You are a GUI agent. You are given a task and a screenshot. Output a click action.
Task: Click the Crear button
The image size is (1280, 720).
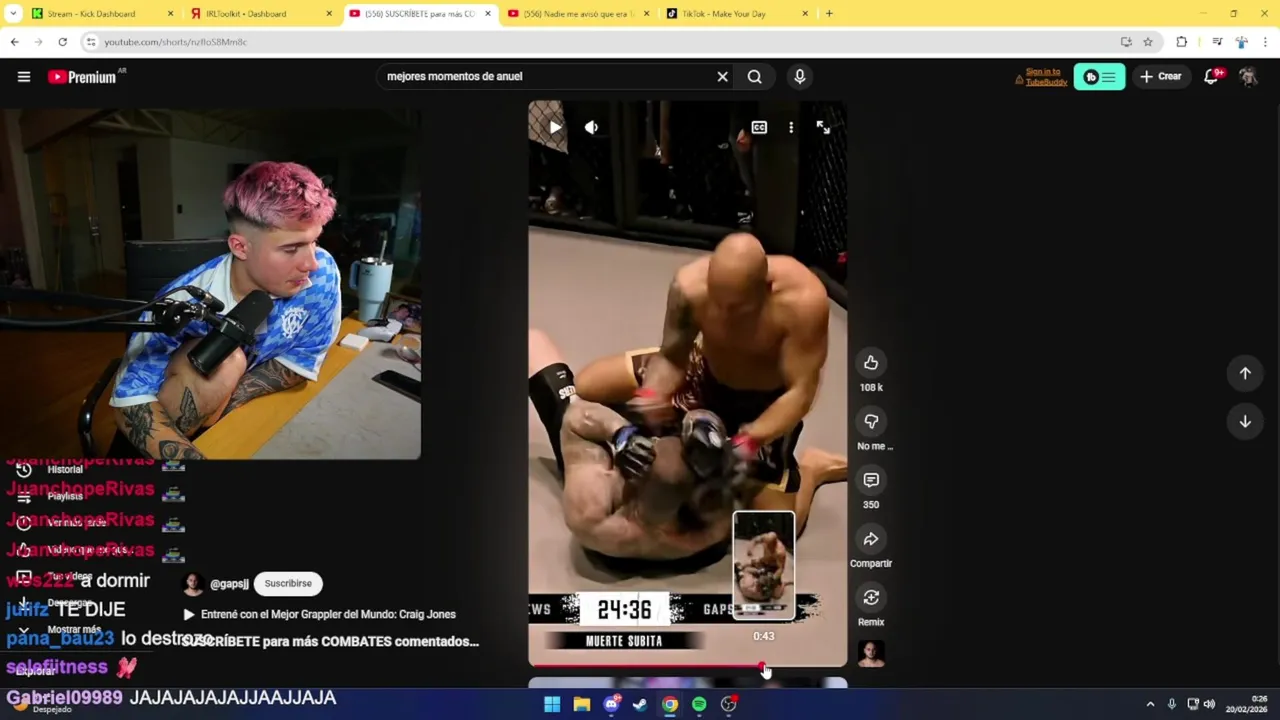(1160, 77)
